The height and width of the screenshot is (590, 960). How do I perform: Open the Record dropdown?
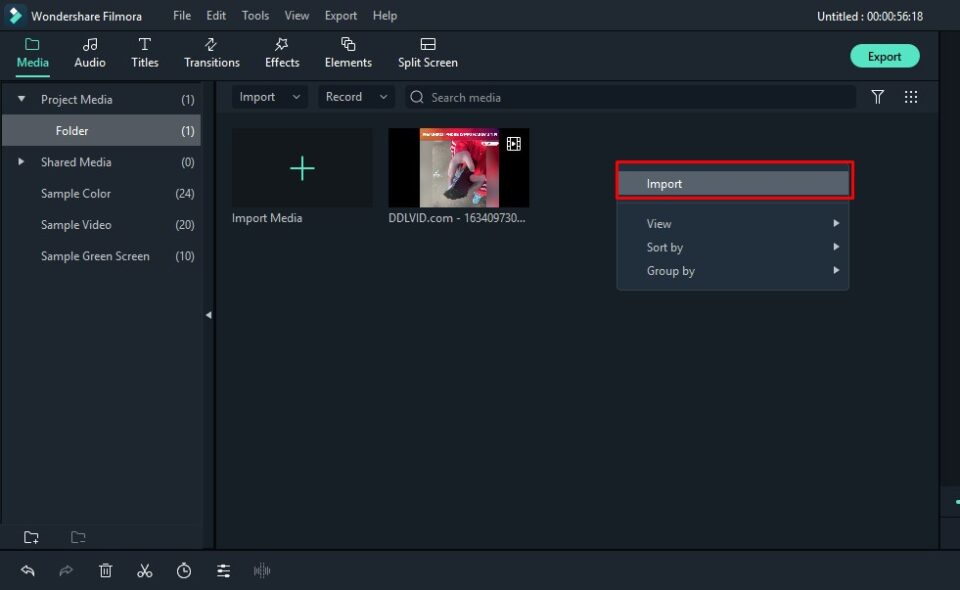[356, 97]
